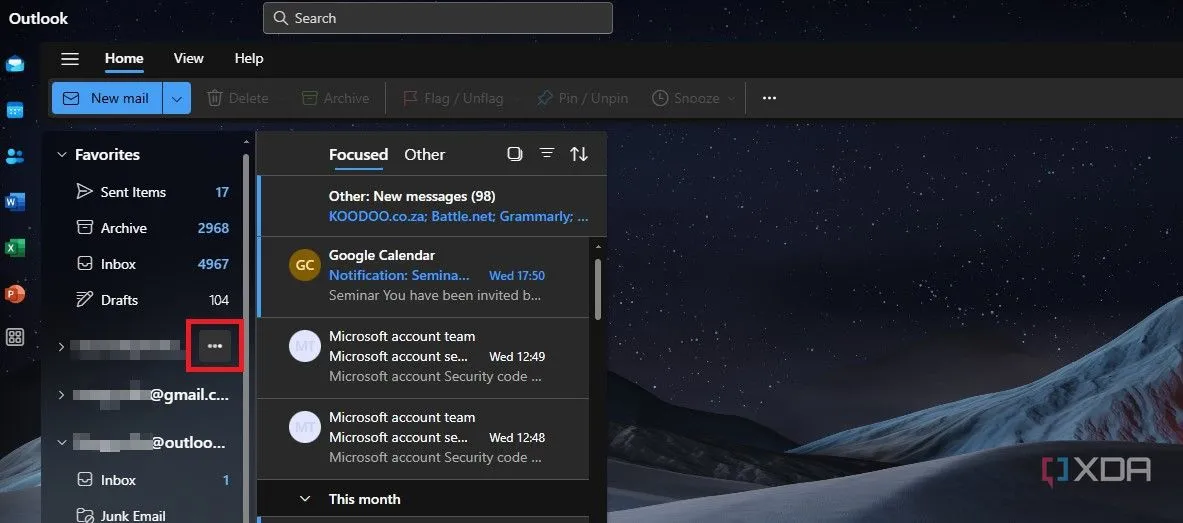The width and height of the screenshot is (1183, 523).
Task: Open the Calendar app in sidebar
Action: [x=15, y=111]
